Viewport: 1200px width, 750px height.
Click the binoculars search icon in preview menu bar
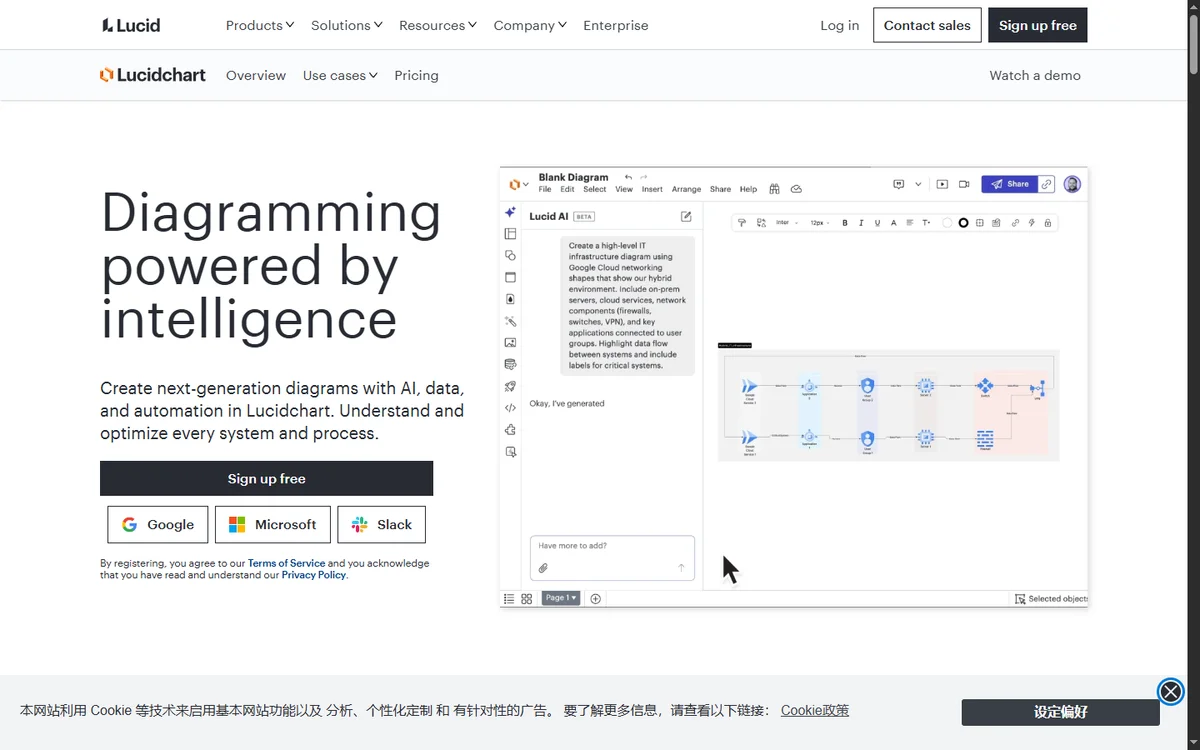[774, 188]
